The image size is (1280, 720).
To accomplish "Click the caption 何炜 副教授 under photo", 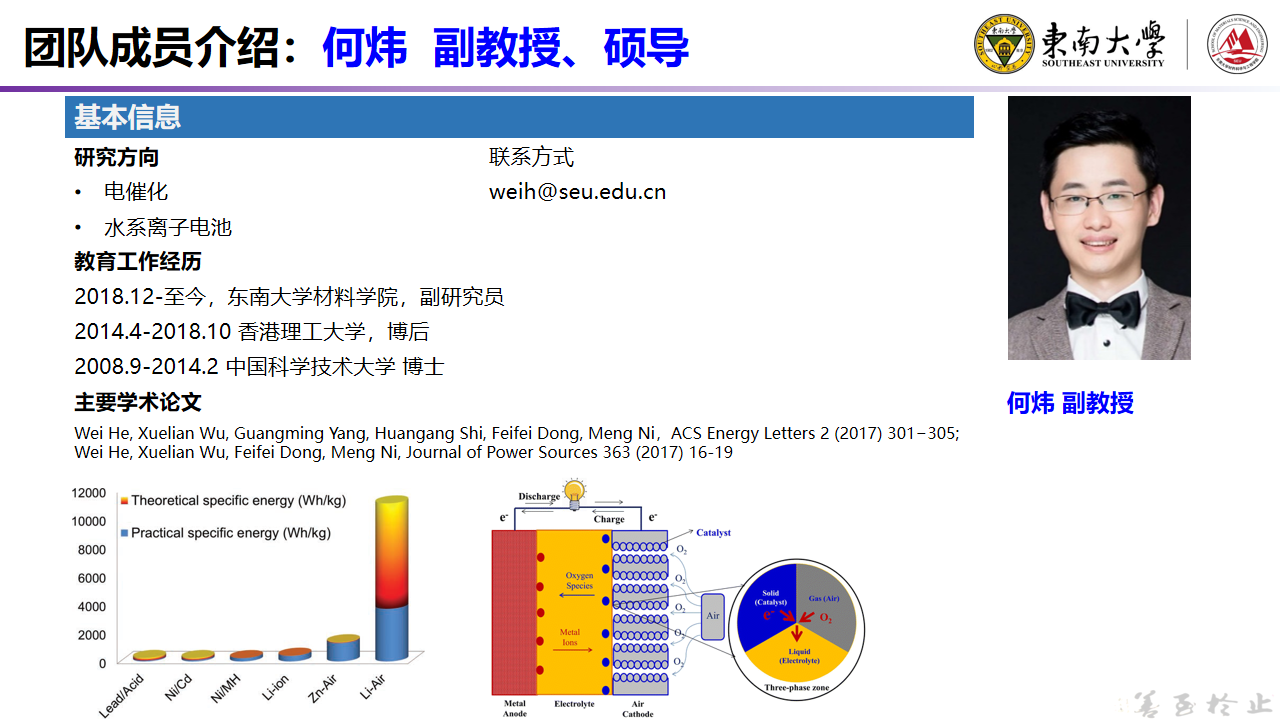I will point(1070,403).
